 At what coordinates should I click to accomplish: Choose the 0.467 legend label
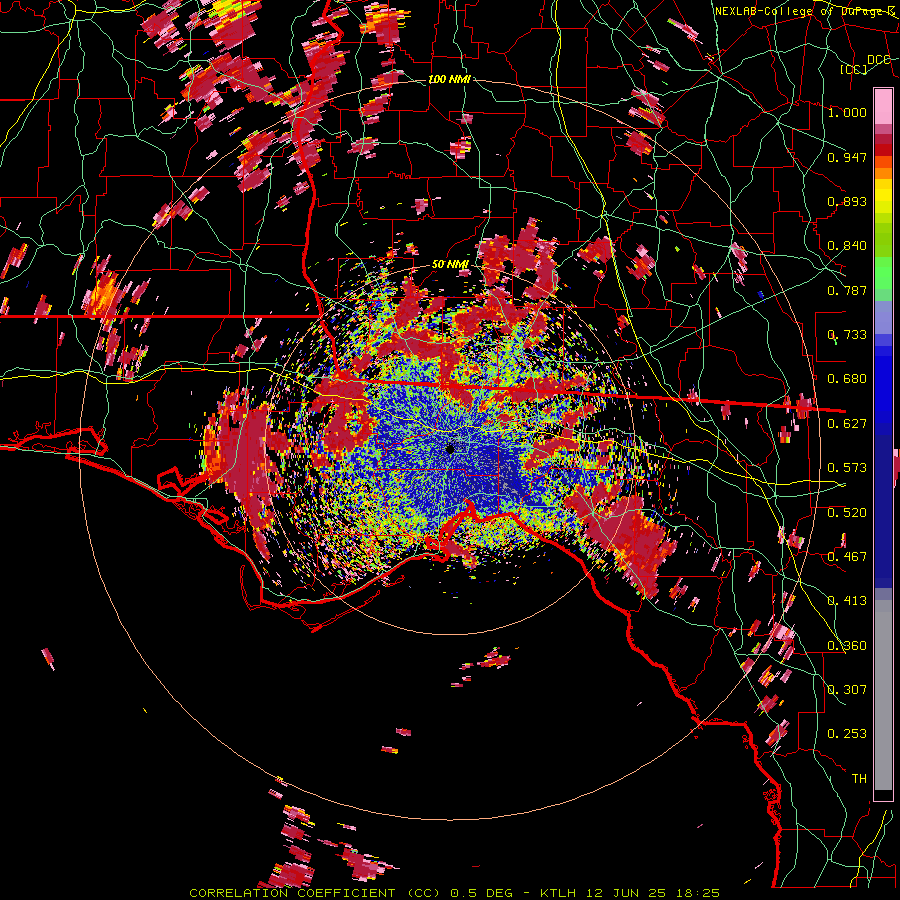pos(847,557)
